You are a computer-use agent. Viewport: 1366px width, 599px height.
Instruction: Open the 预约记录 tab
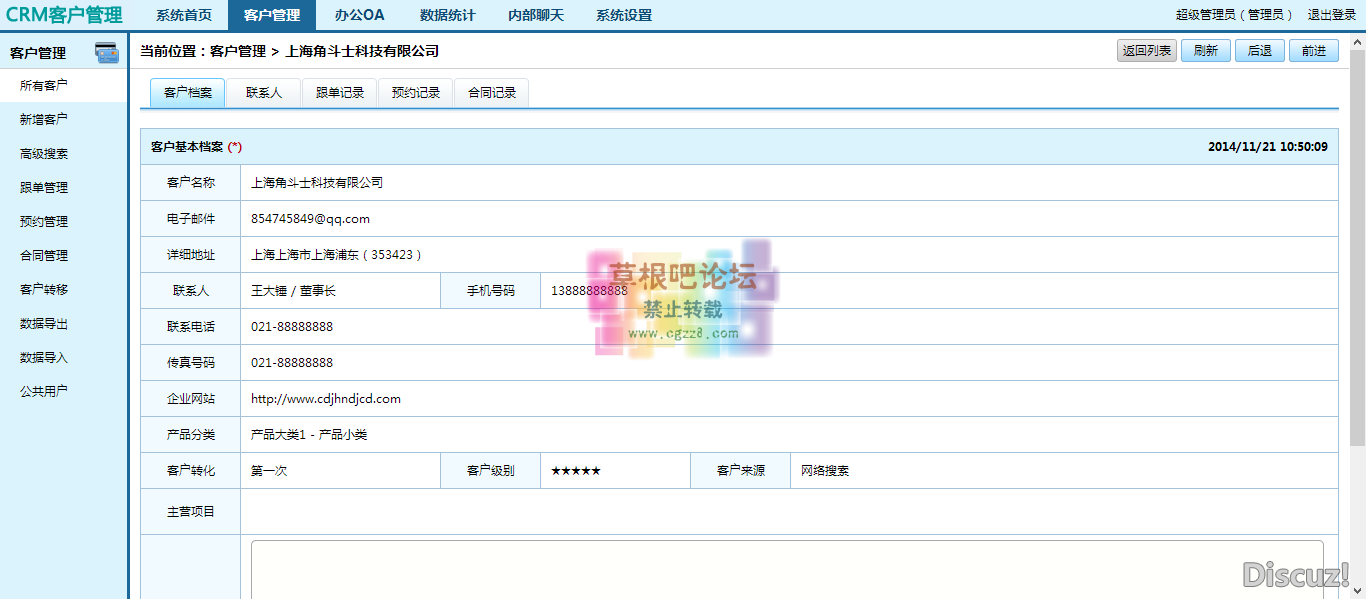(415, 92)
